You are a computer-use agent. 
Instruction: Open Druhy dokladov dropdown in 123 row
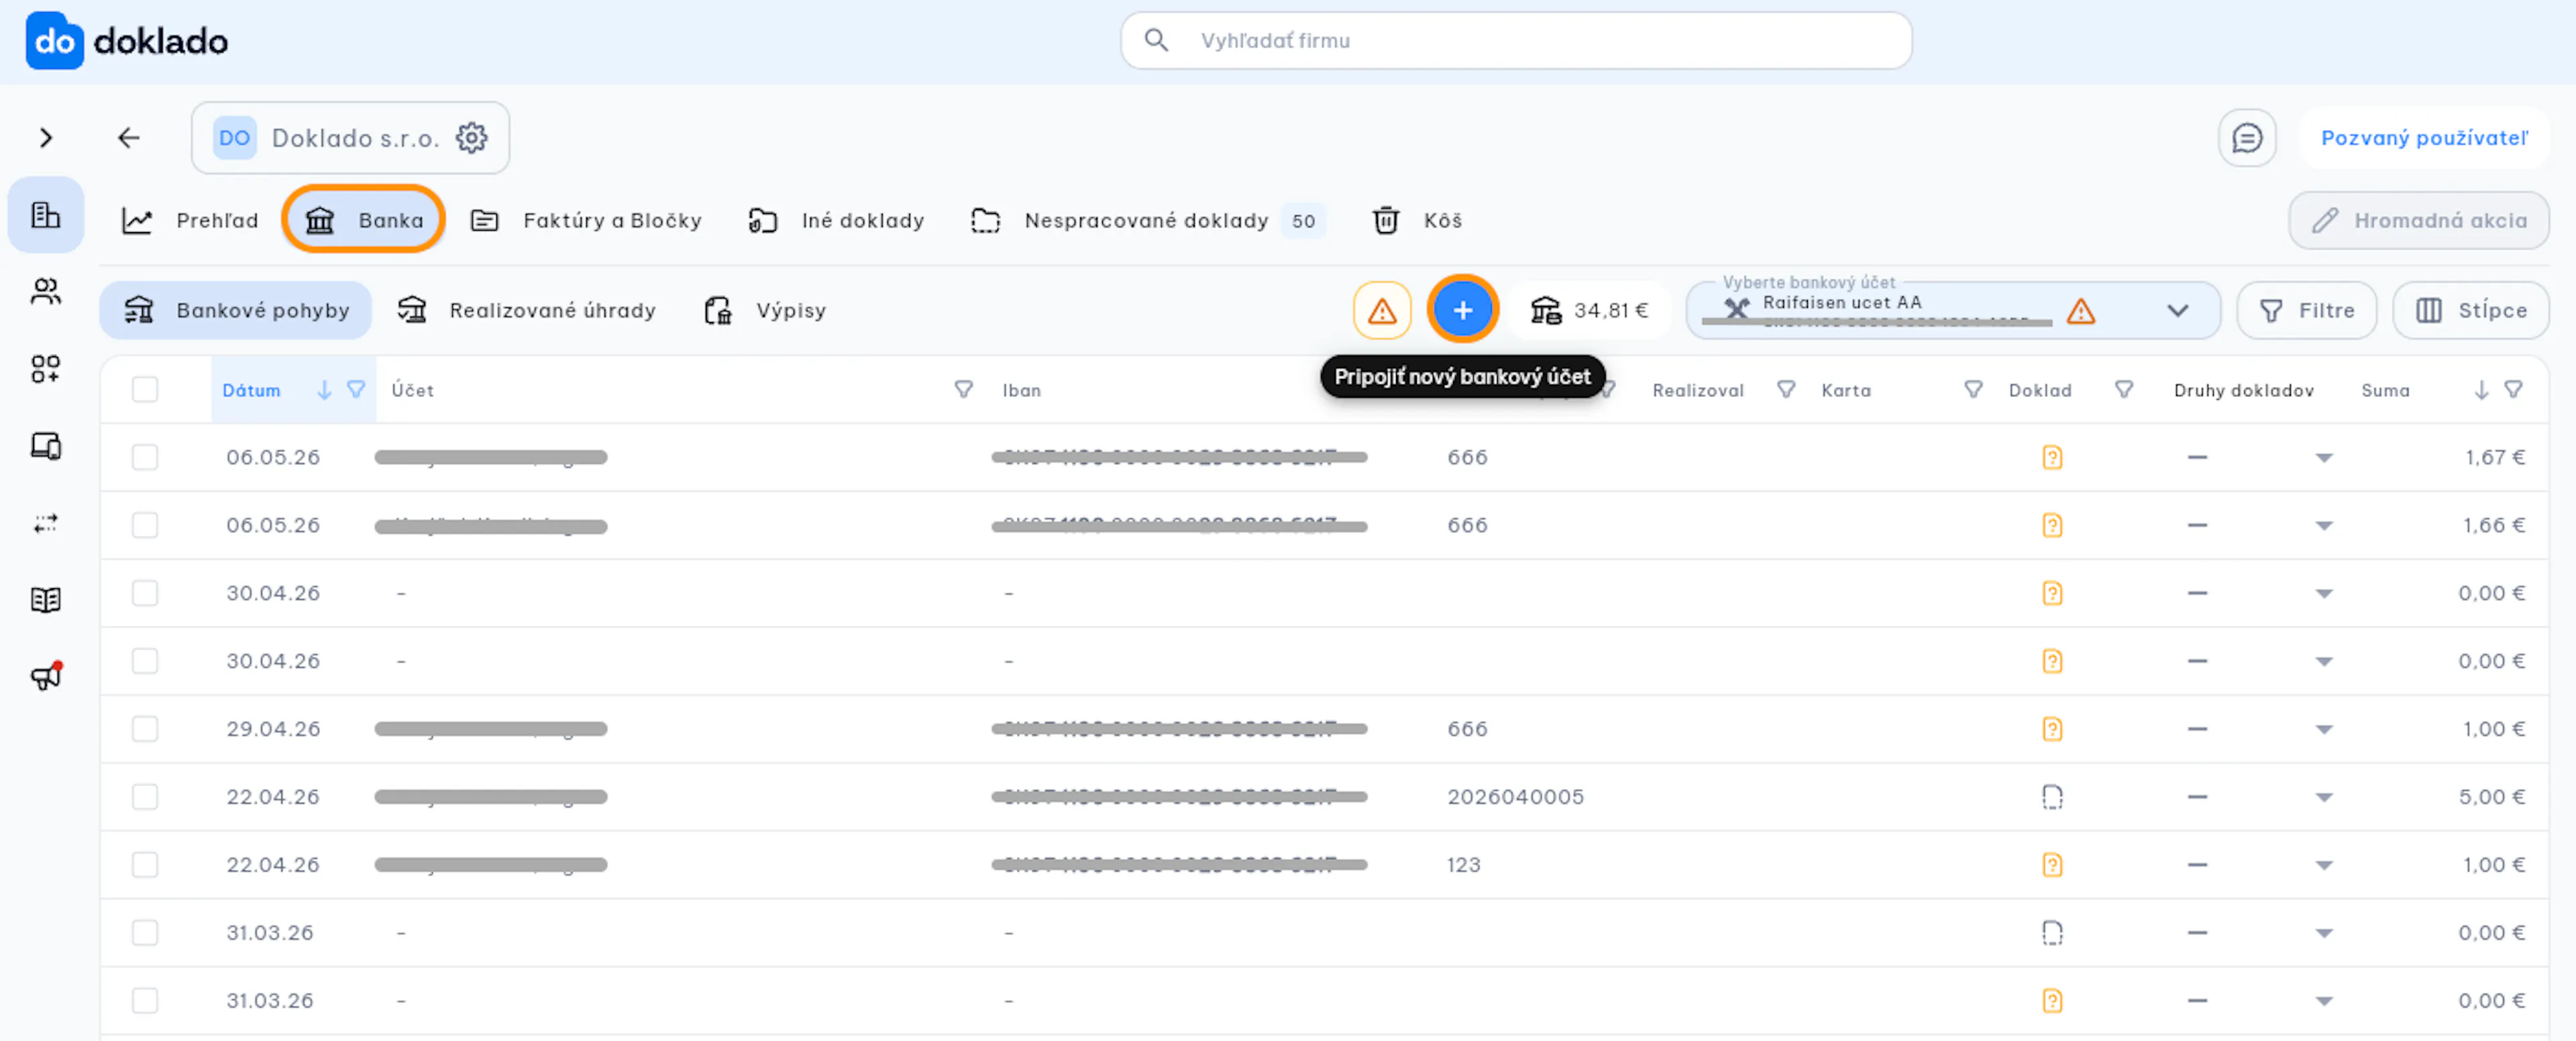pos(2323,866)
